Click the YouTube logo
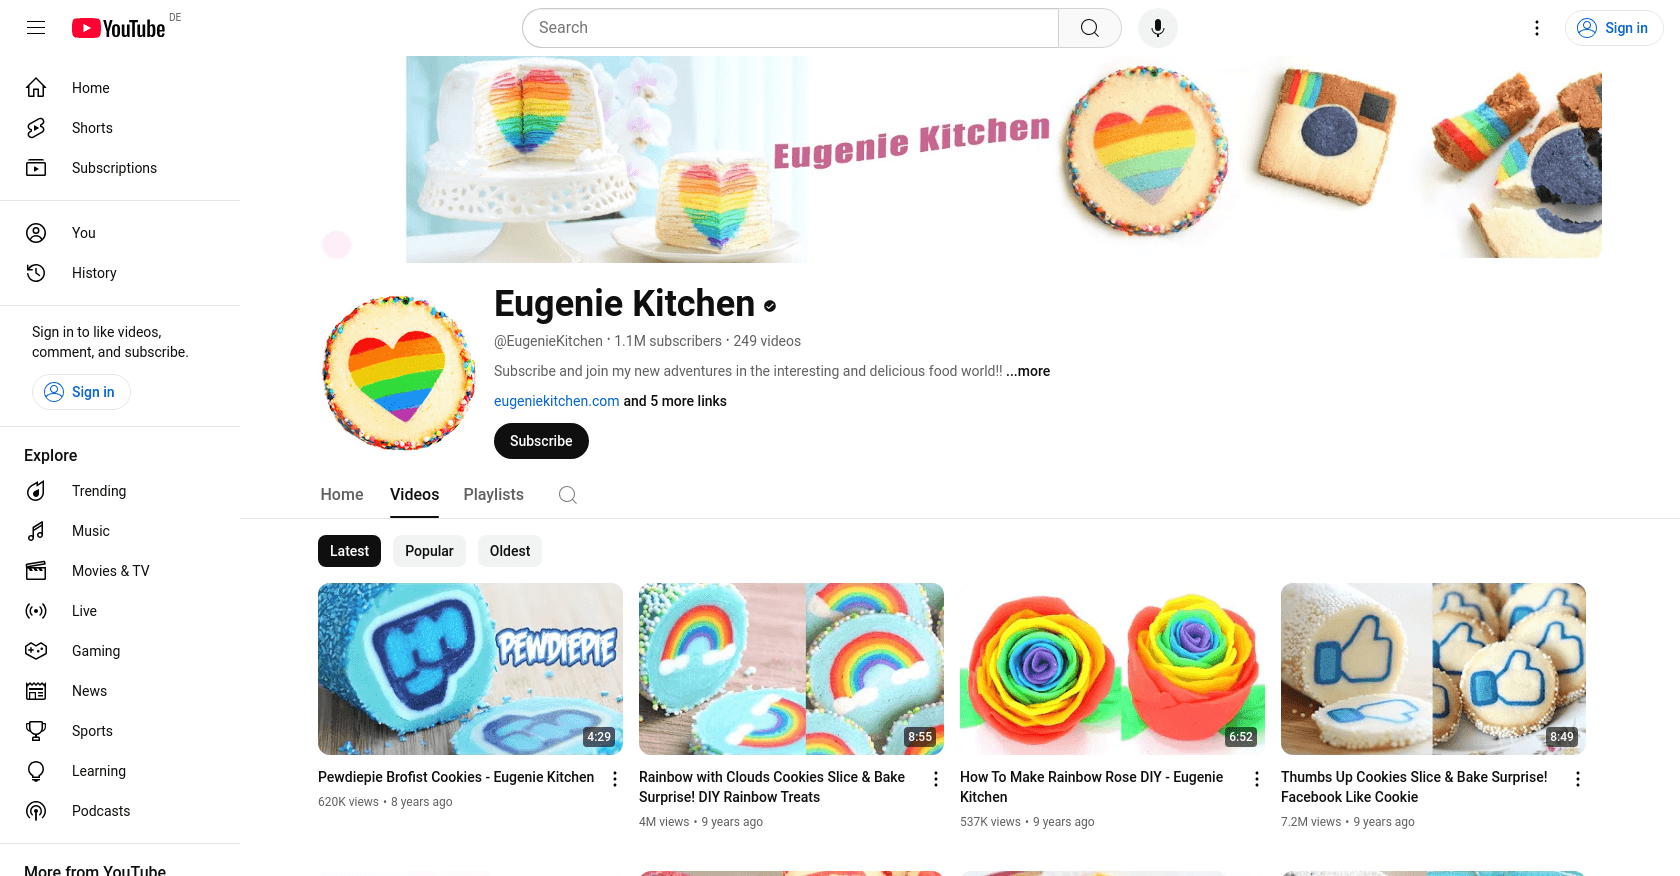 118,28
